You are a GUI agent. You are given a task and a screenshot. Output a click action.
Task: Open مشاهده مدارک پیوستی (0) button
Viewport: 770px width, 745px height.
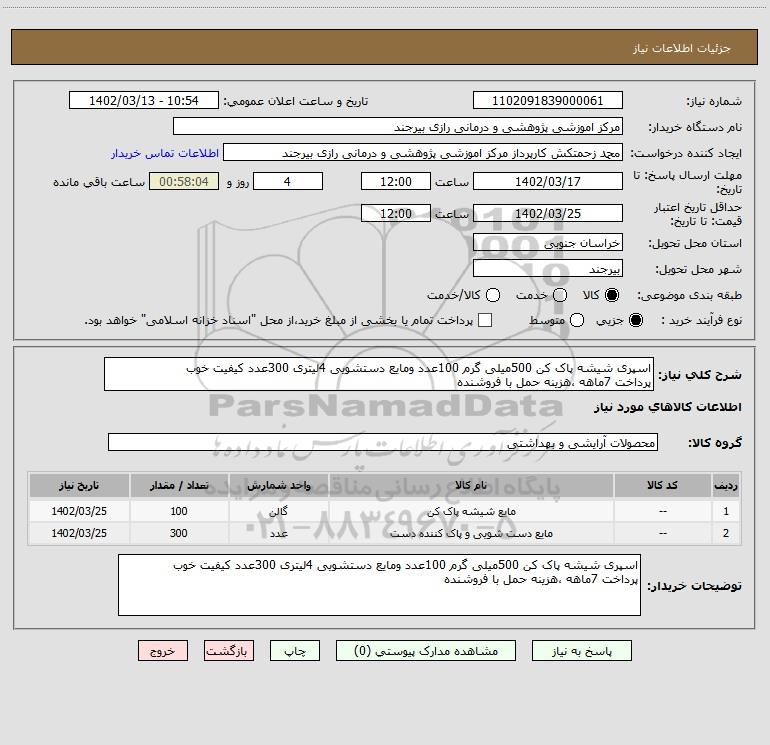[426, 651]
